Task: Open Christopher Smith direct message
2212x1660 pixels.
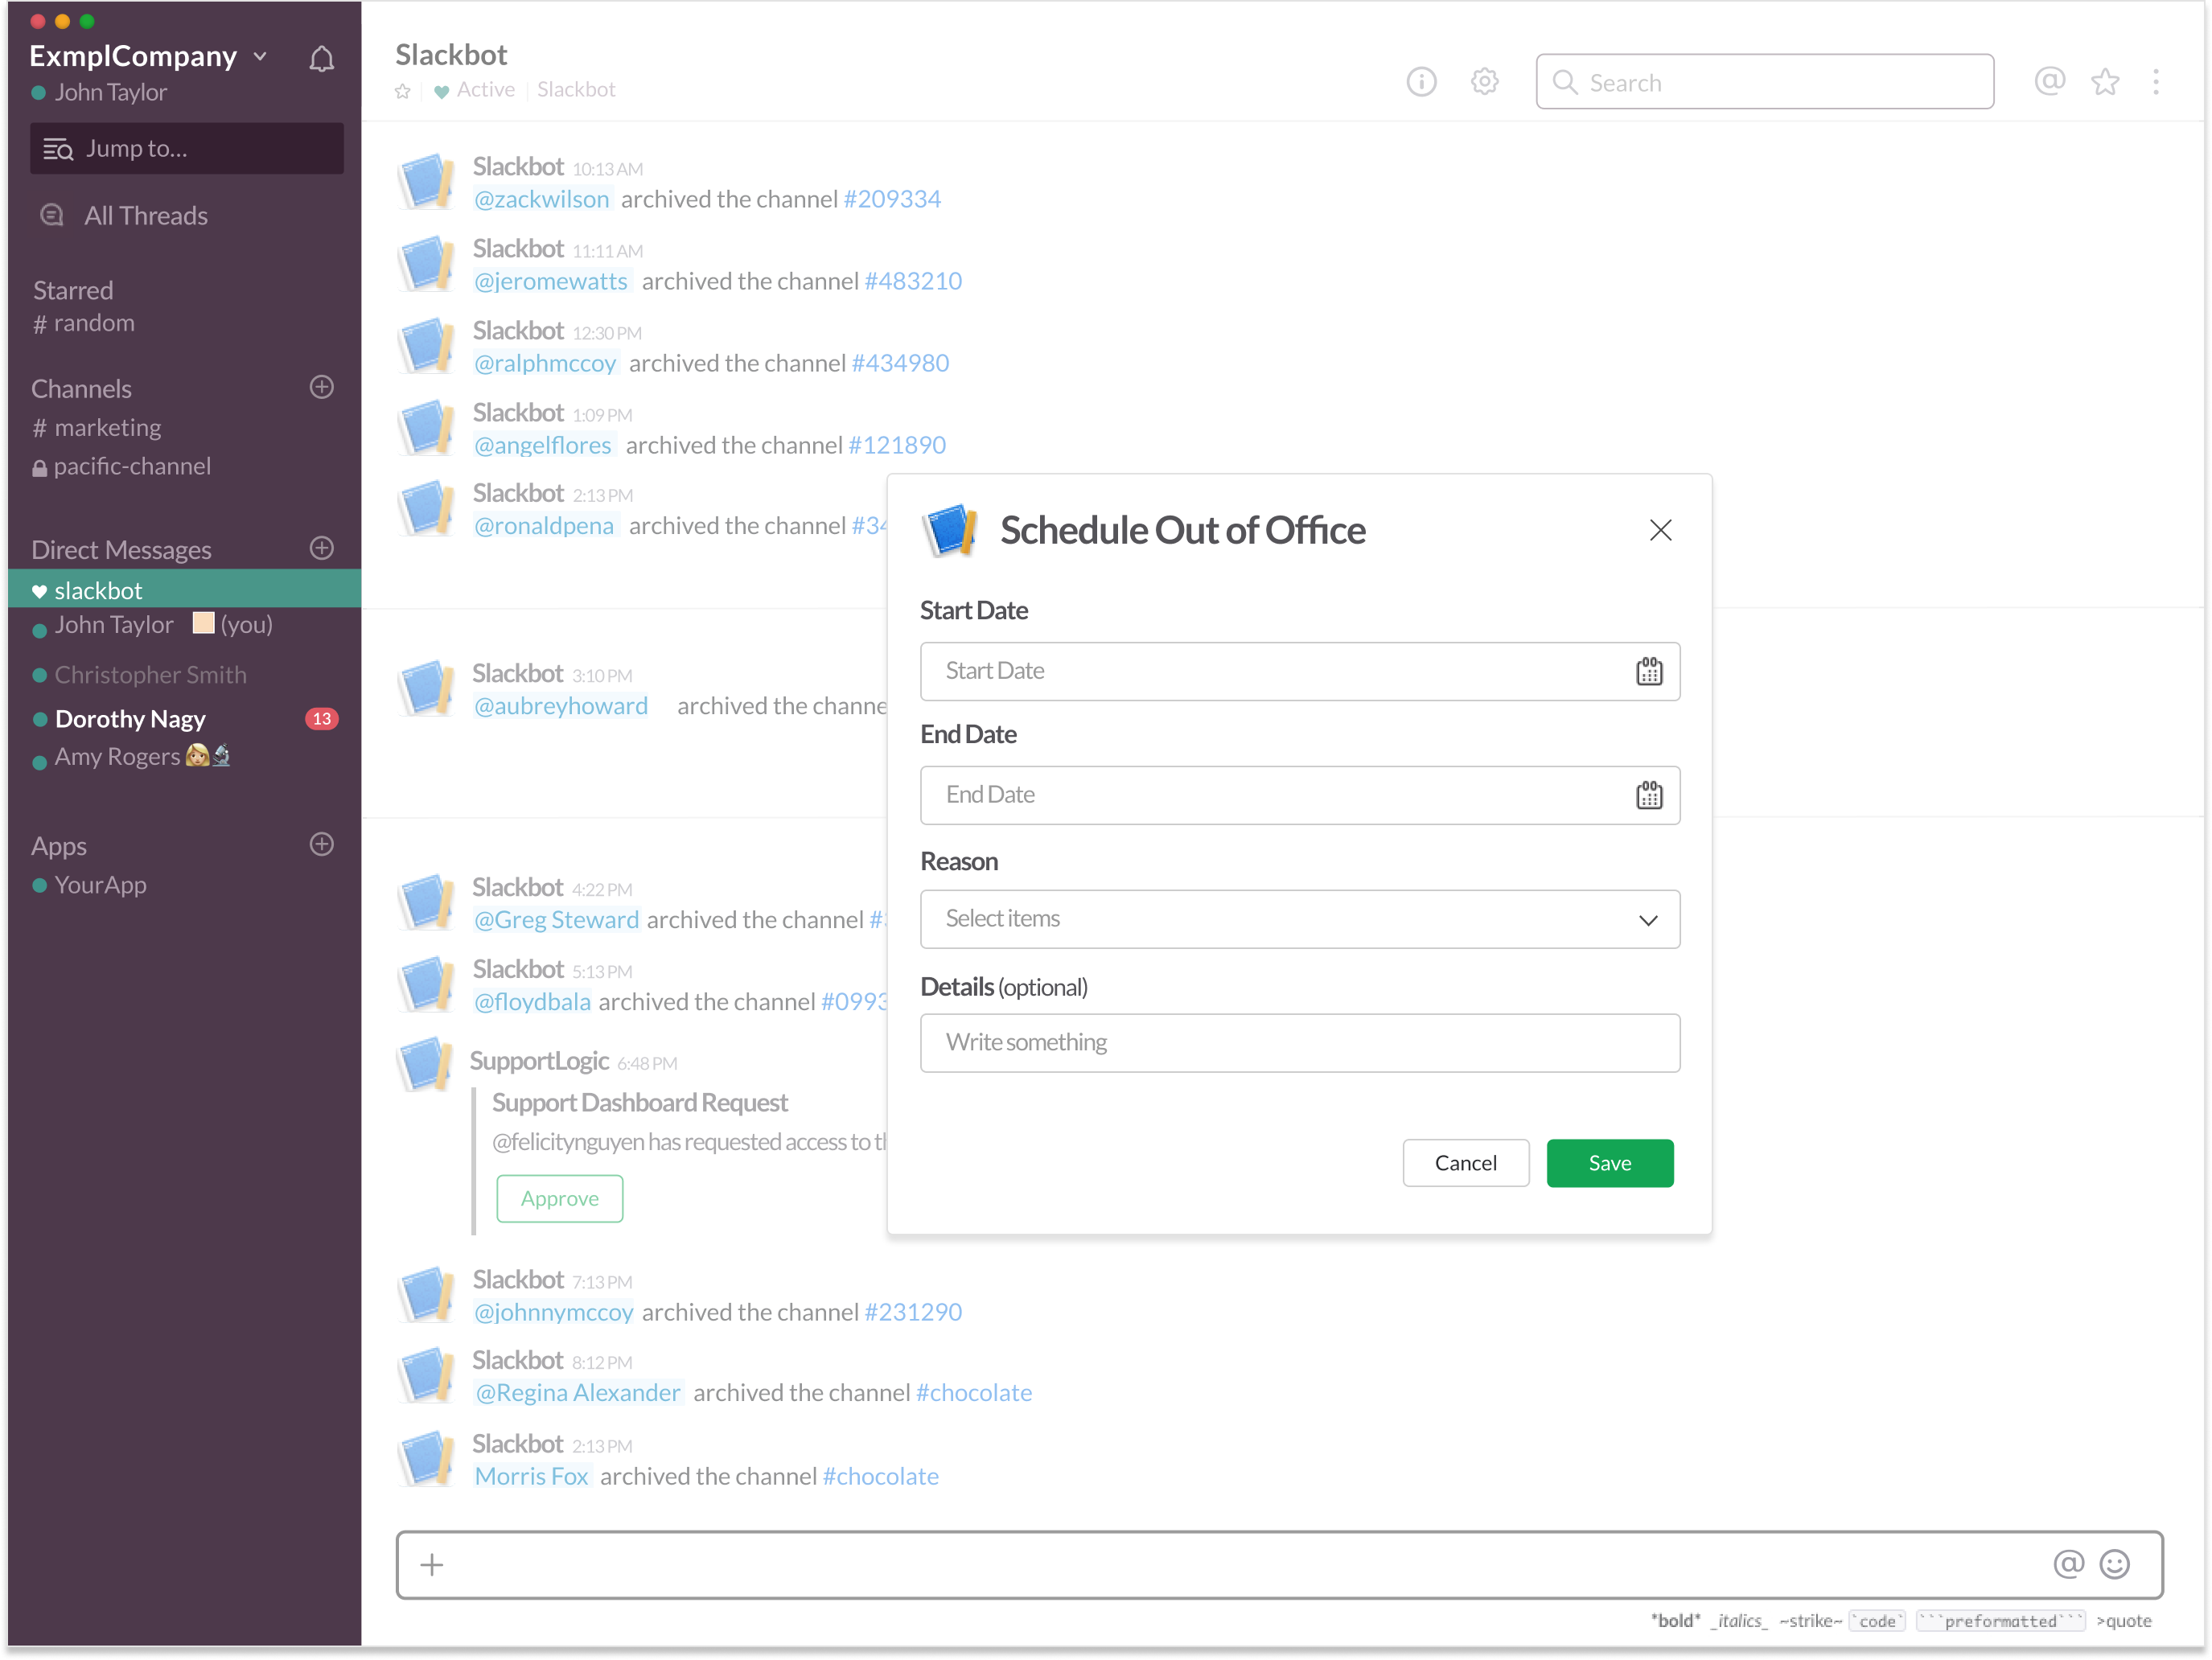Action: coord(139,675)
